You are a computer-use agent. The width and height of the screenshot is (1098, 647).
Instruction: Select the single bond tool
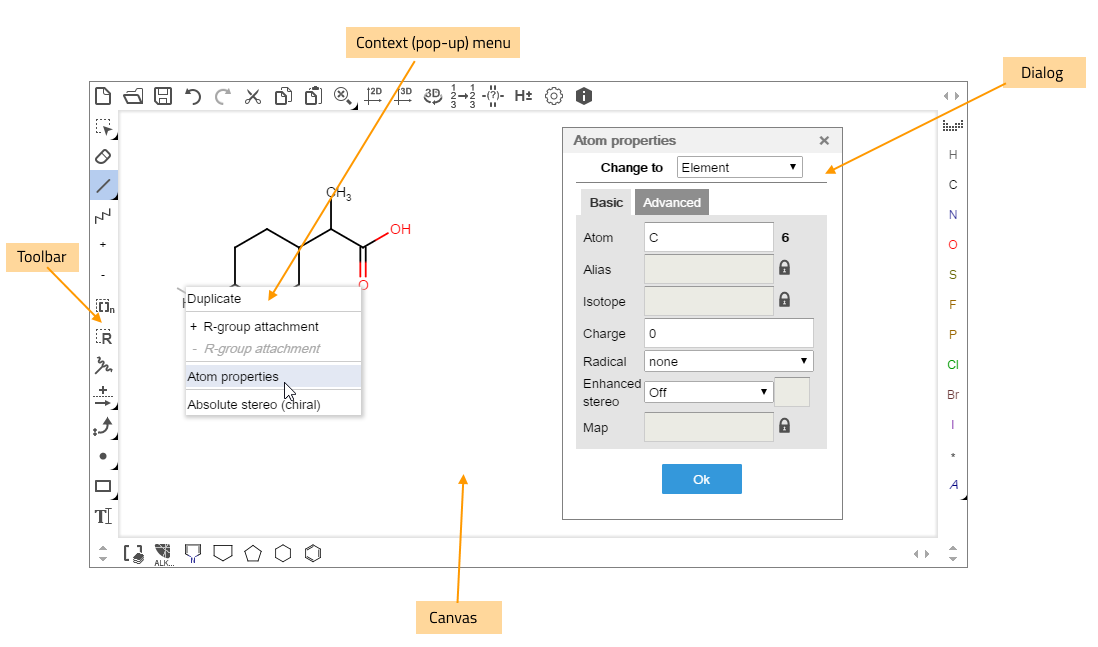tap(103, 185)
